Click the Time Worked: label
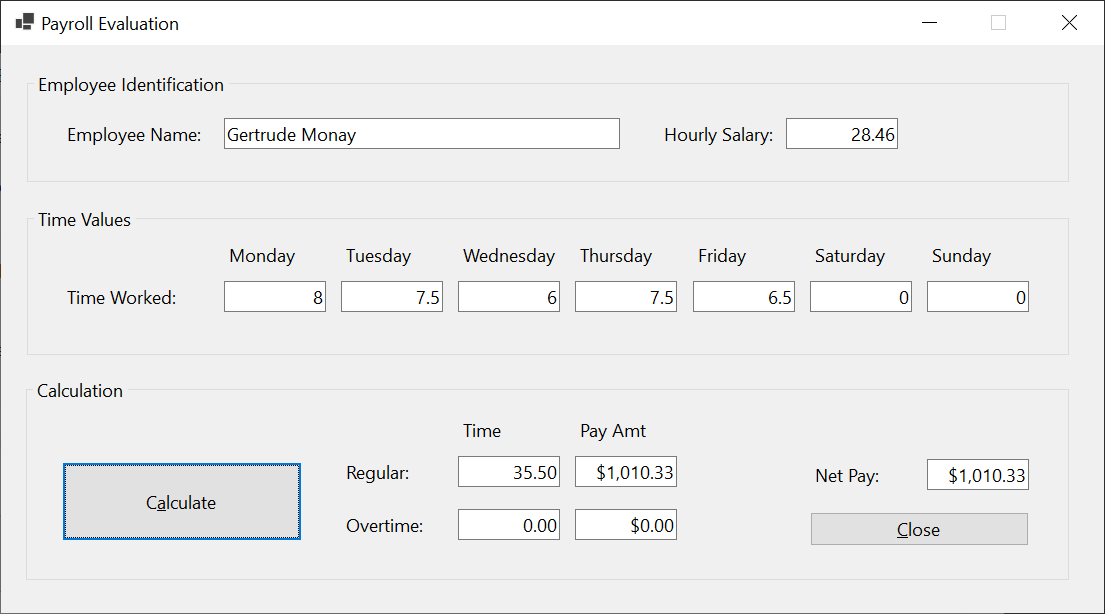This screenshot has height=614, width=1105. point(121,298)
